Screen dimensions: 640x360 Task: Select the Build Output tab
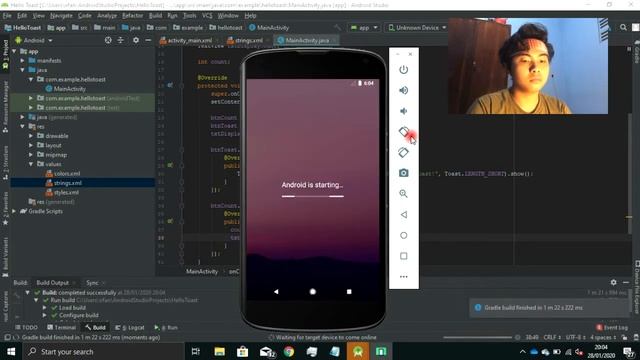click(x=53, y=282)
